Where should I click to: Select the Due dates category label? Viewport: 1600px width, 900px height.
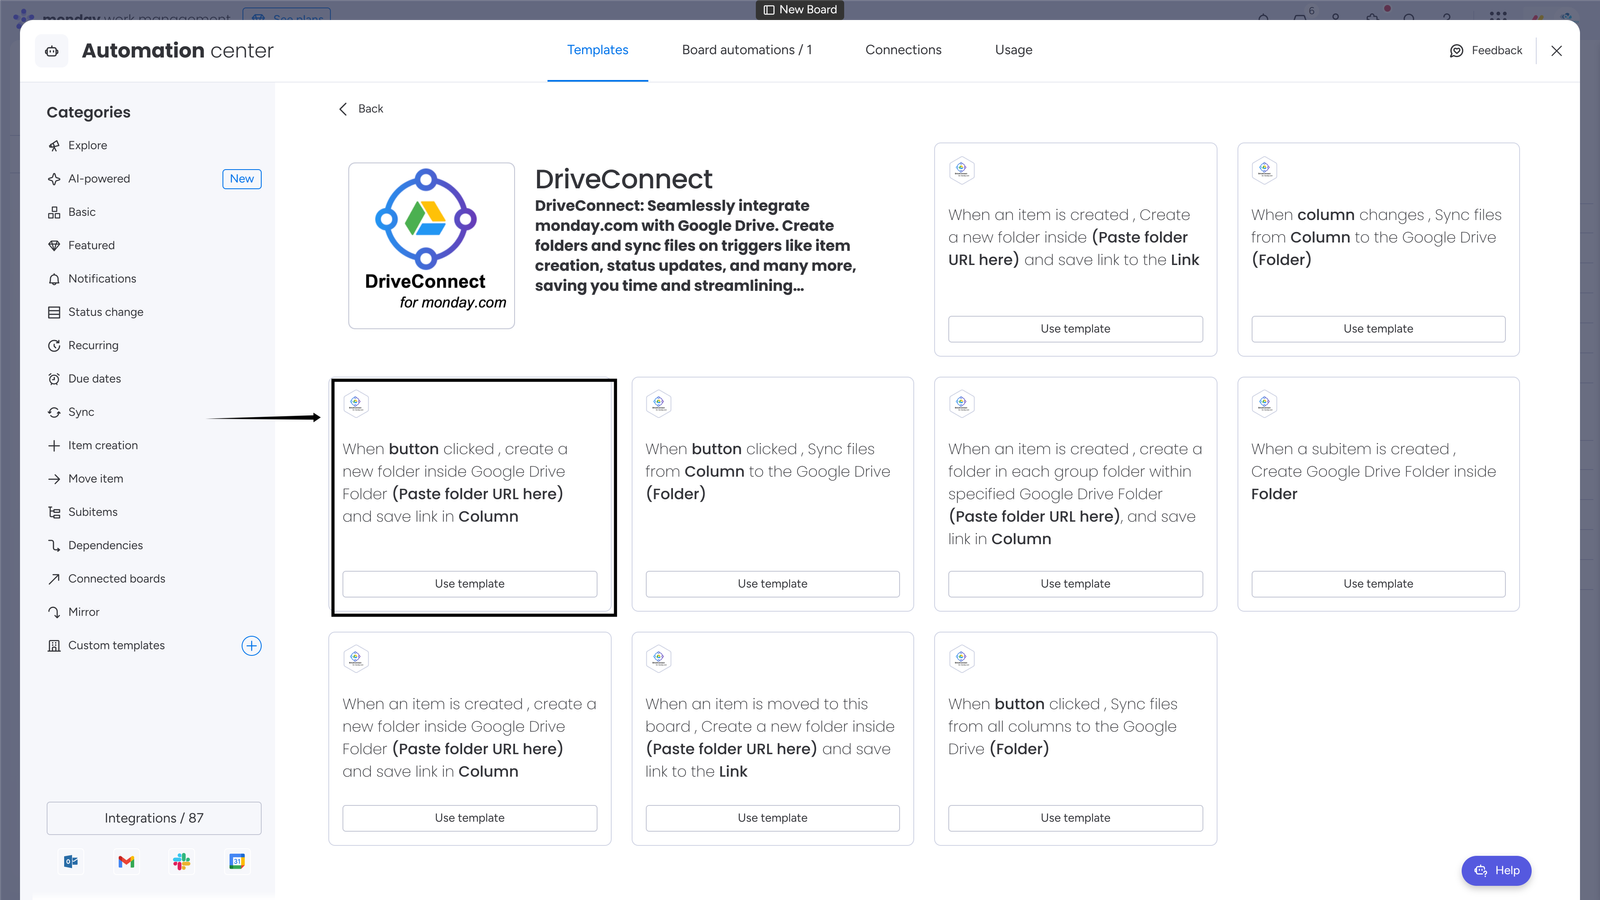pos(95,379)
